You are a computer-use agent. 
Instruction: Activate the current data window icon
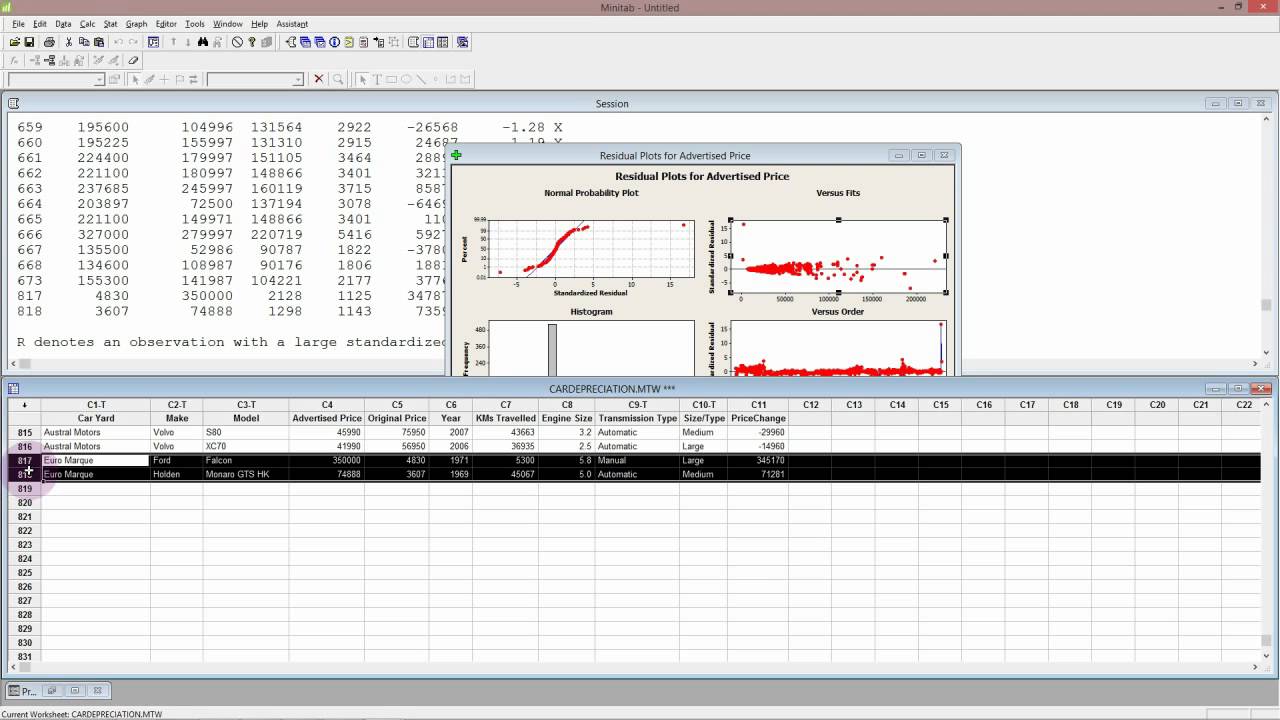[428, 42]
